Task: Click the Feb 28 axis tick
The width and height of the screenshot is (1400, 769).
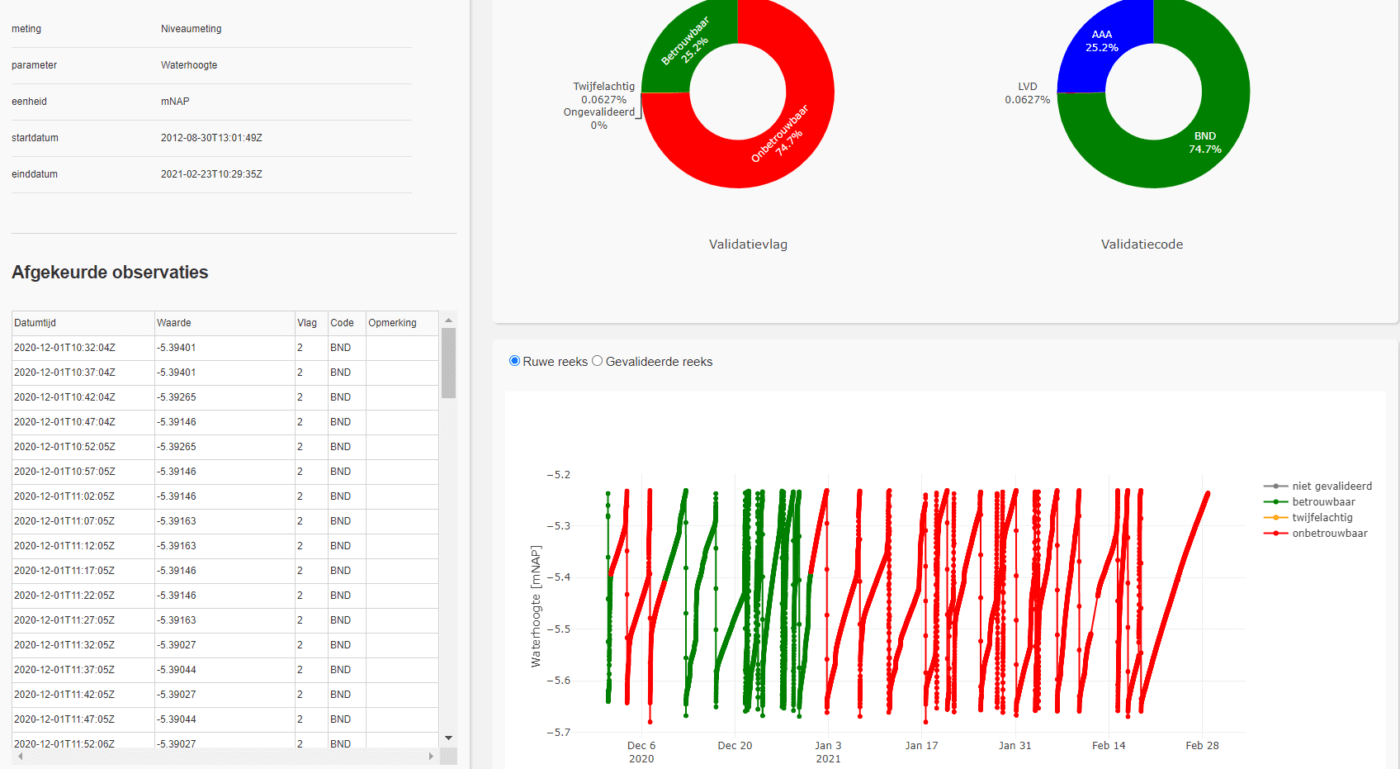Action: pos(1201,746)
